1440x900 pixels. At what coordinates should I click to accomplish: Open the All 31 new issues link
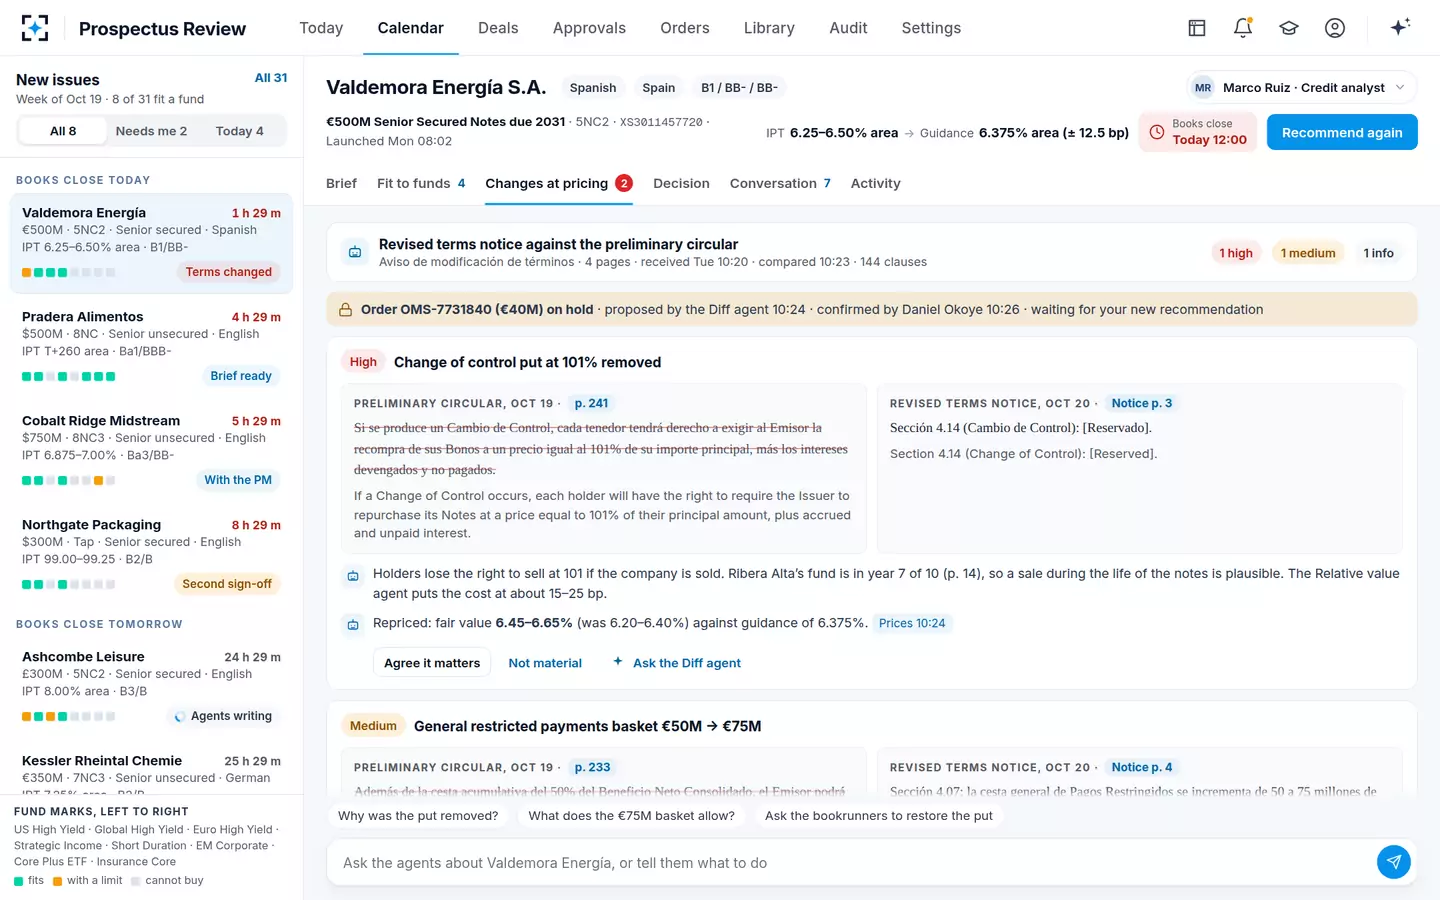[x=271, y=78]
